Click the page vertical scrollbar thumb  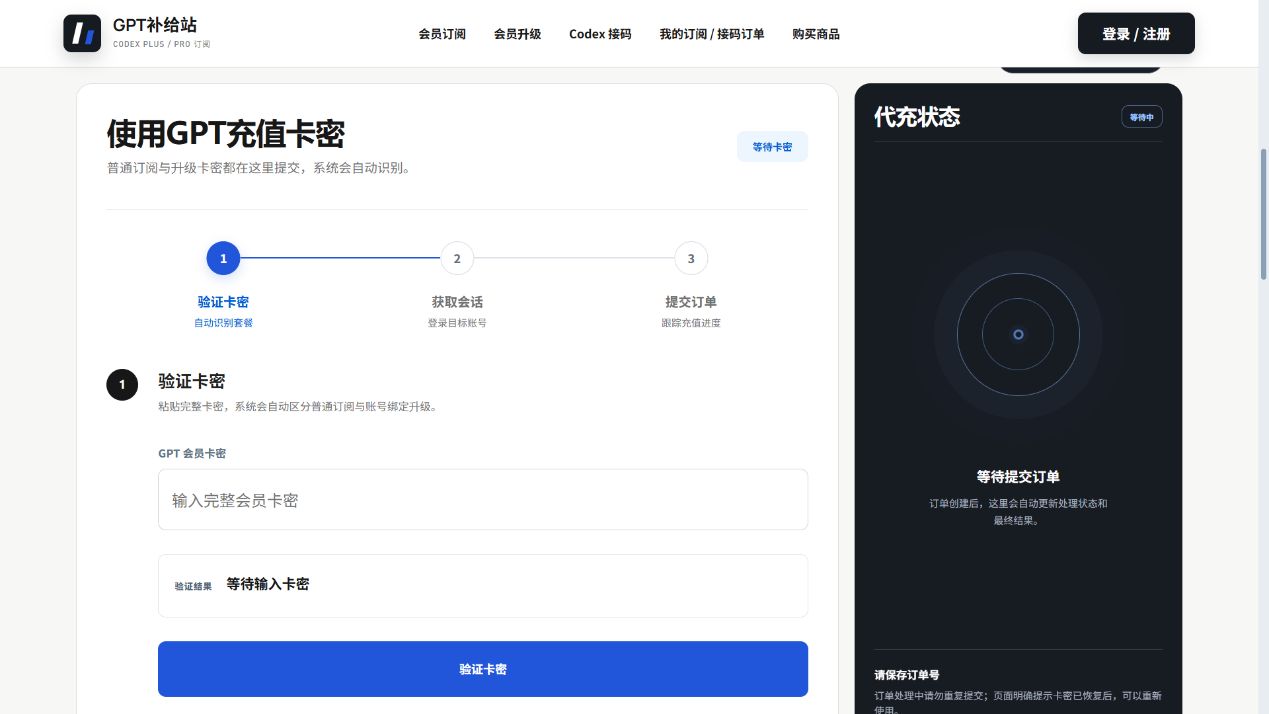point(1264,215)
